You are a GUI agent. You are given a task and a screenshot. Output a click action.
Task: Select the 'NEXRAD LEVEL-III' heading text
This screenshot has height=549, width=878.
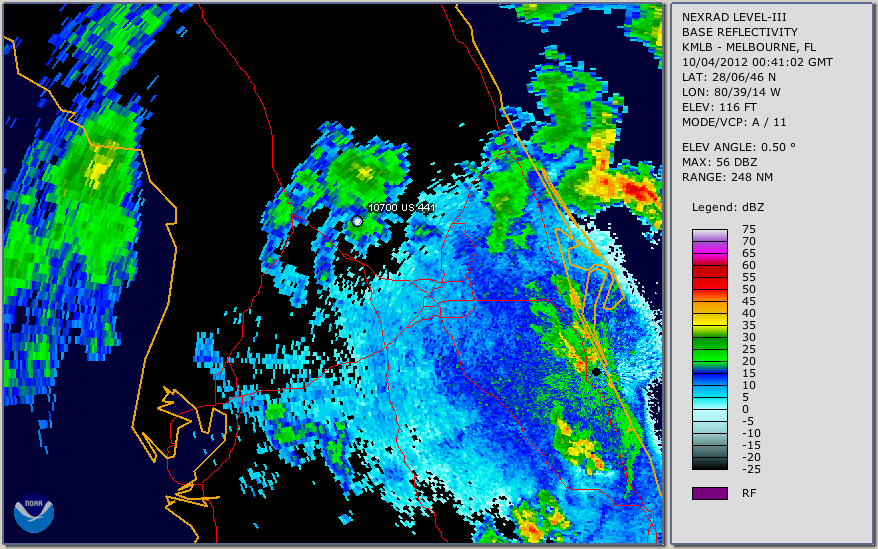[734, 17]
